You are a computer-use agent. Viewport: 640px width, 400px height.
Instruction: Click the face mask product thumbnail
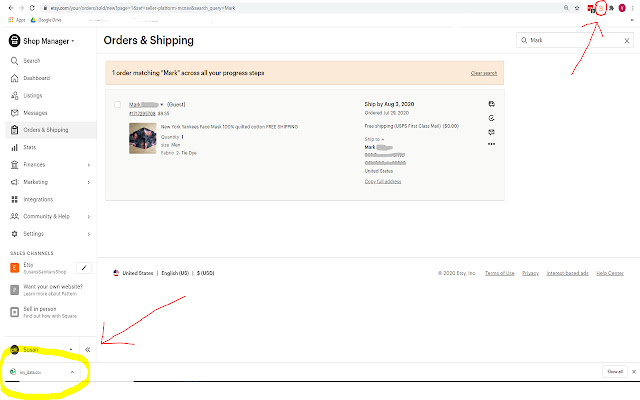tap(142, 138)
